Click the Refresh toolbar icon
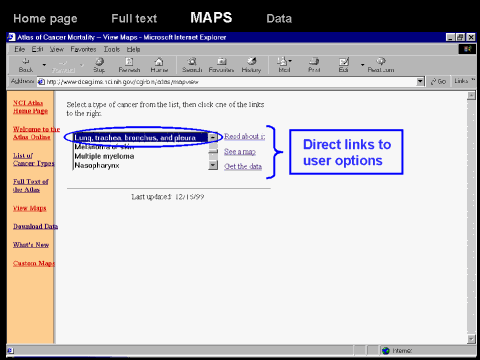The width and height of the screenshot is (480, 360). click(x=129, y=65)
